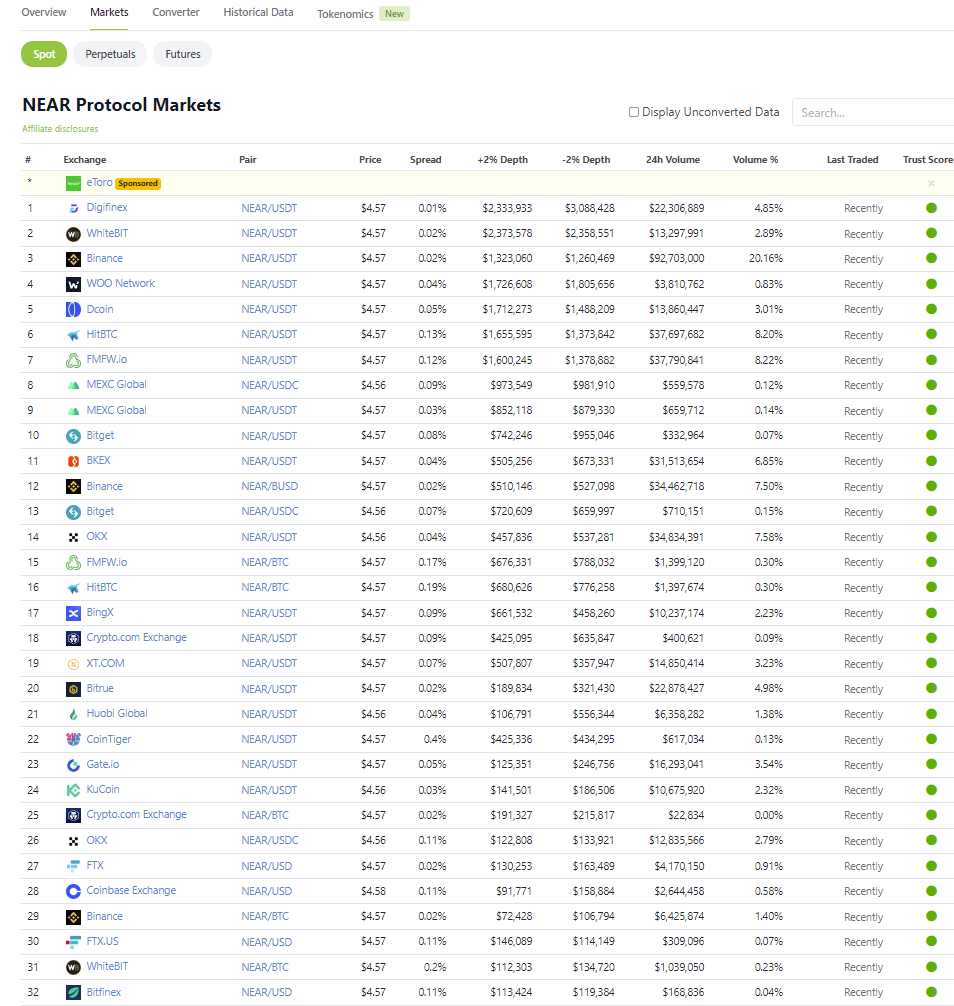
Task: Click the KuCoin logo icon
Action: tap(73, 790)
